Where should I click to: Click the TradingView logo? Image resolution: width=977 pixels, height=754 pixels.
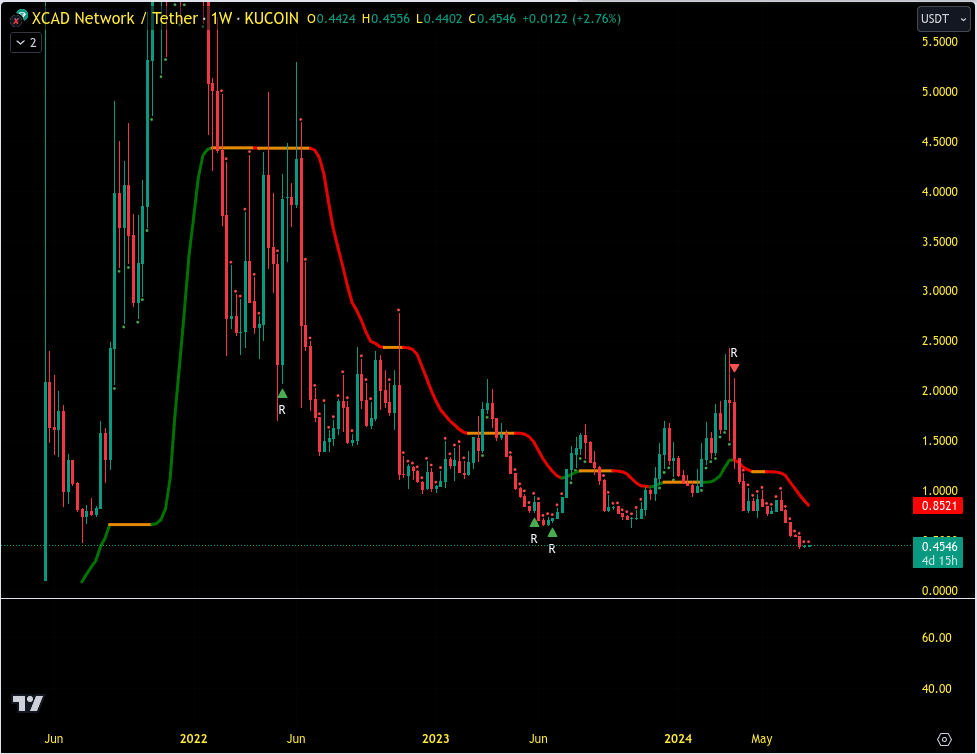[28, 704]
